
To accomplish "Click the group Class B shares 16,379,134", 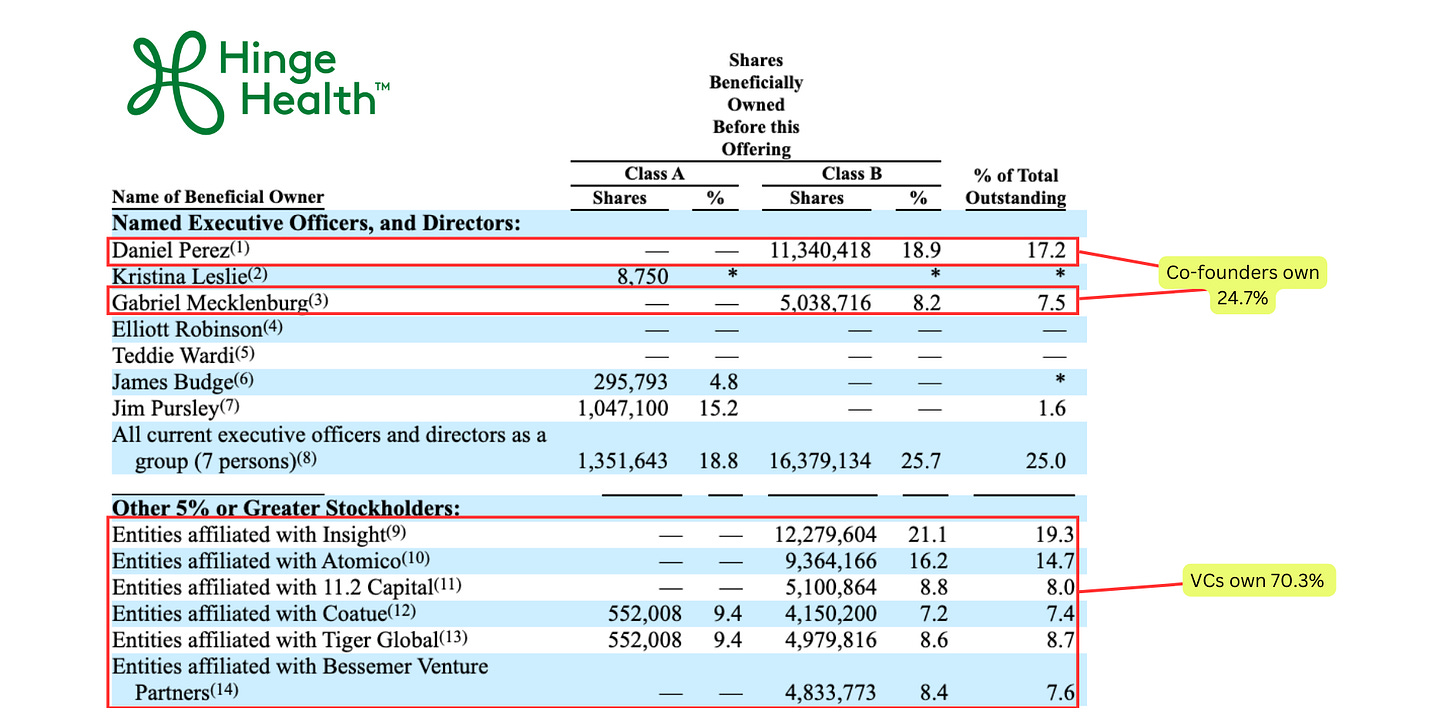I will click(x=820, y=461).
